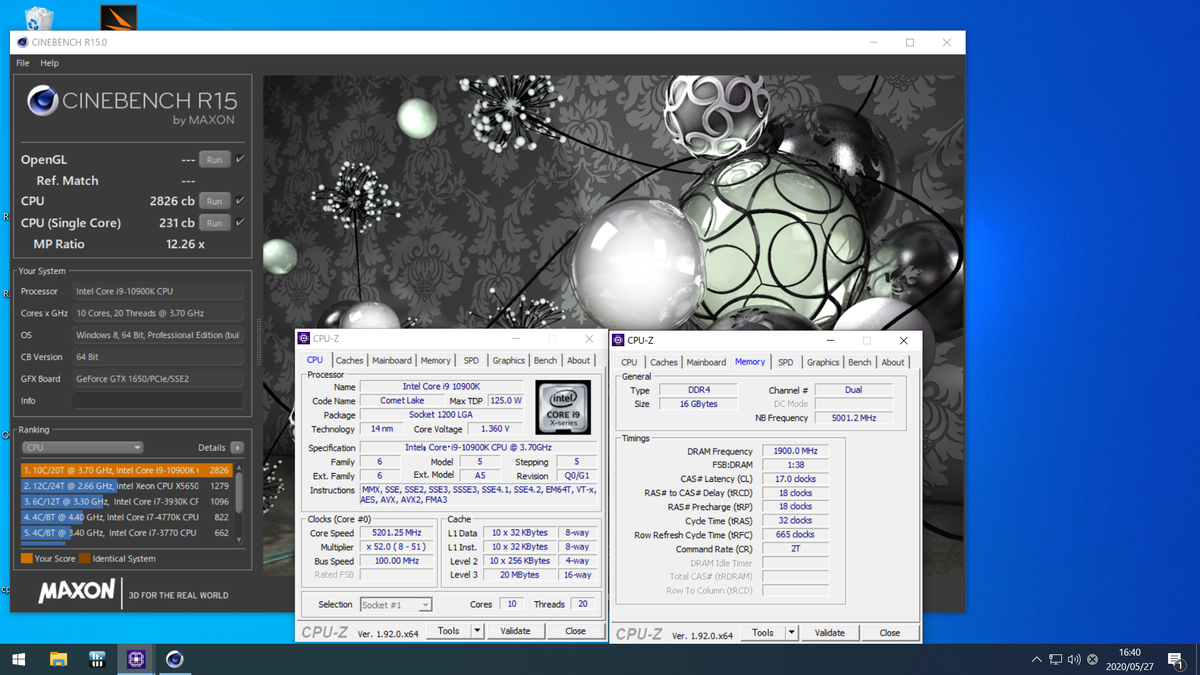Open the volume control tray icon

coord(1074,660)
